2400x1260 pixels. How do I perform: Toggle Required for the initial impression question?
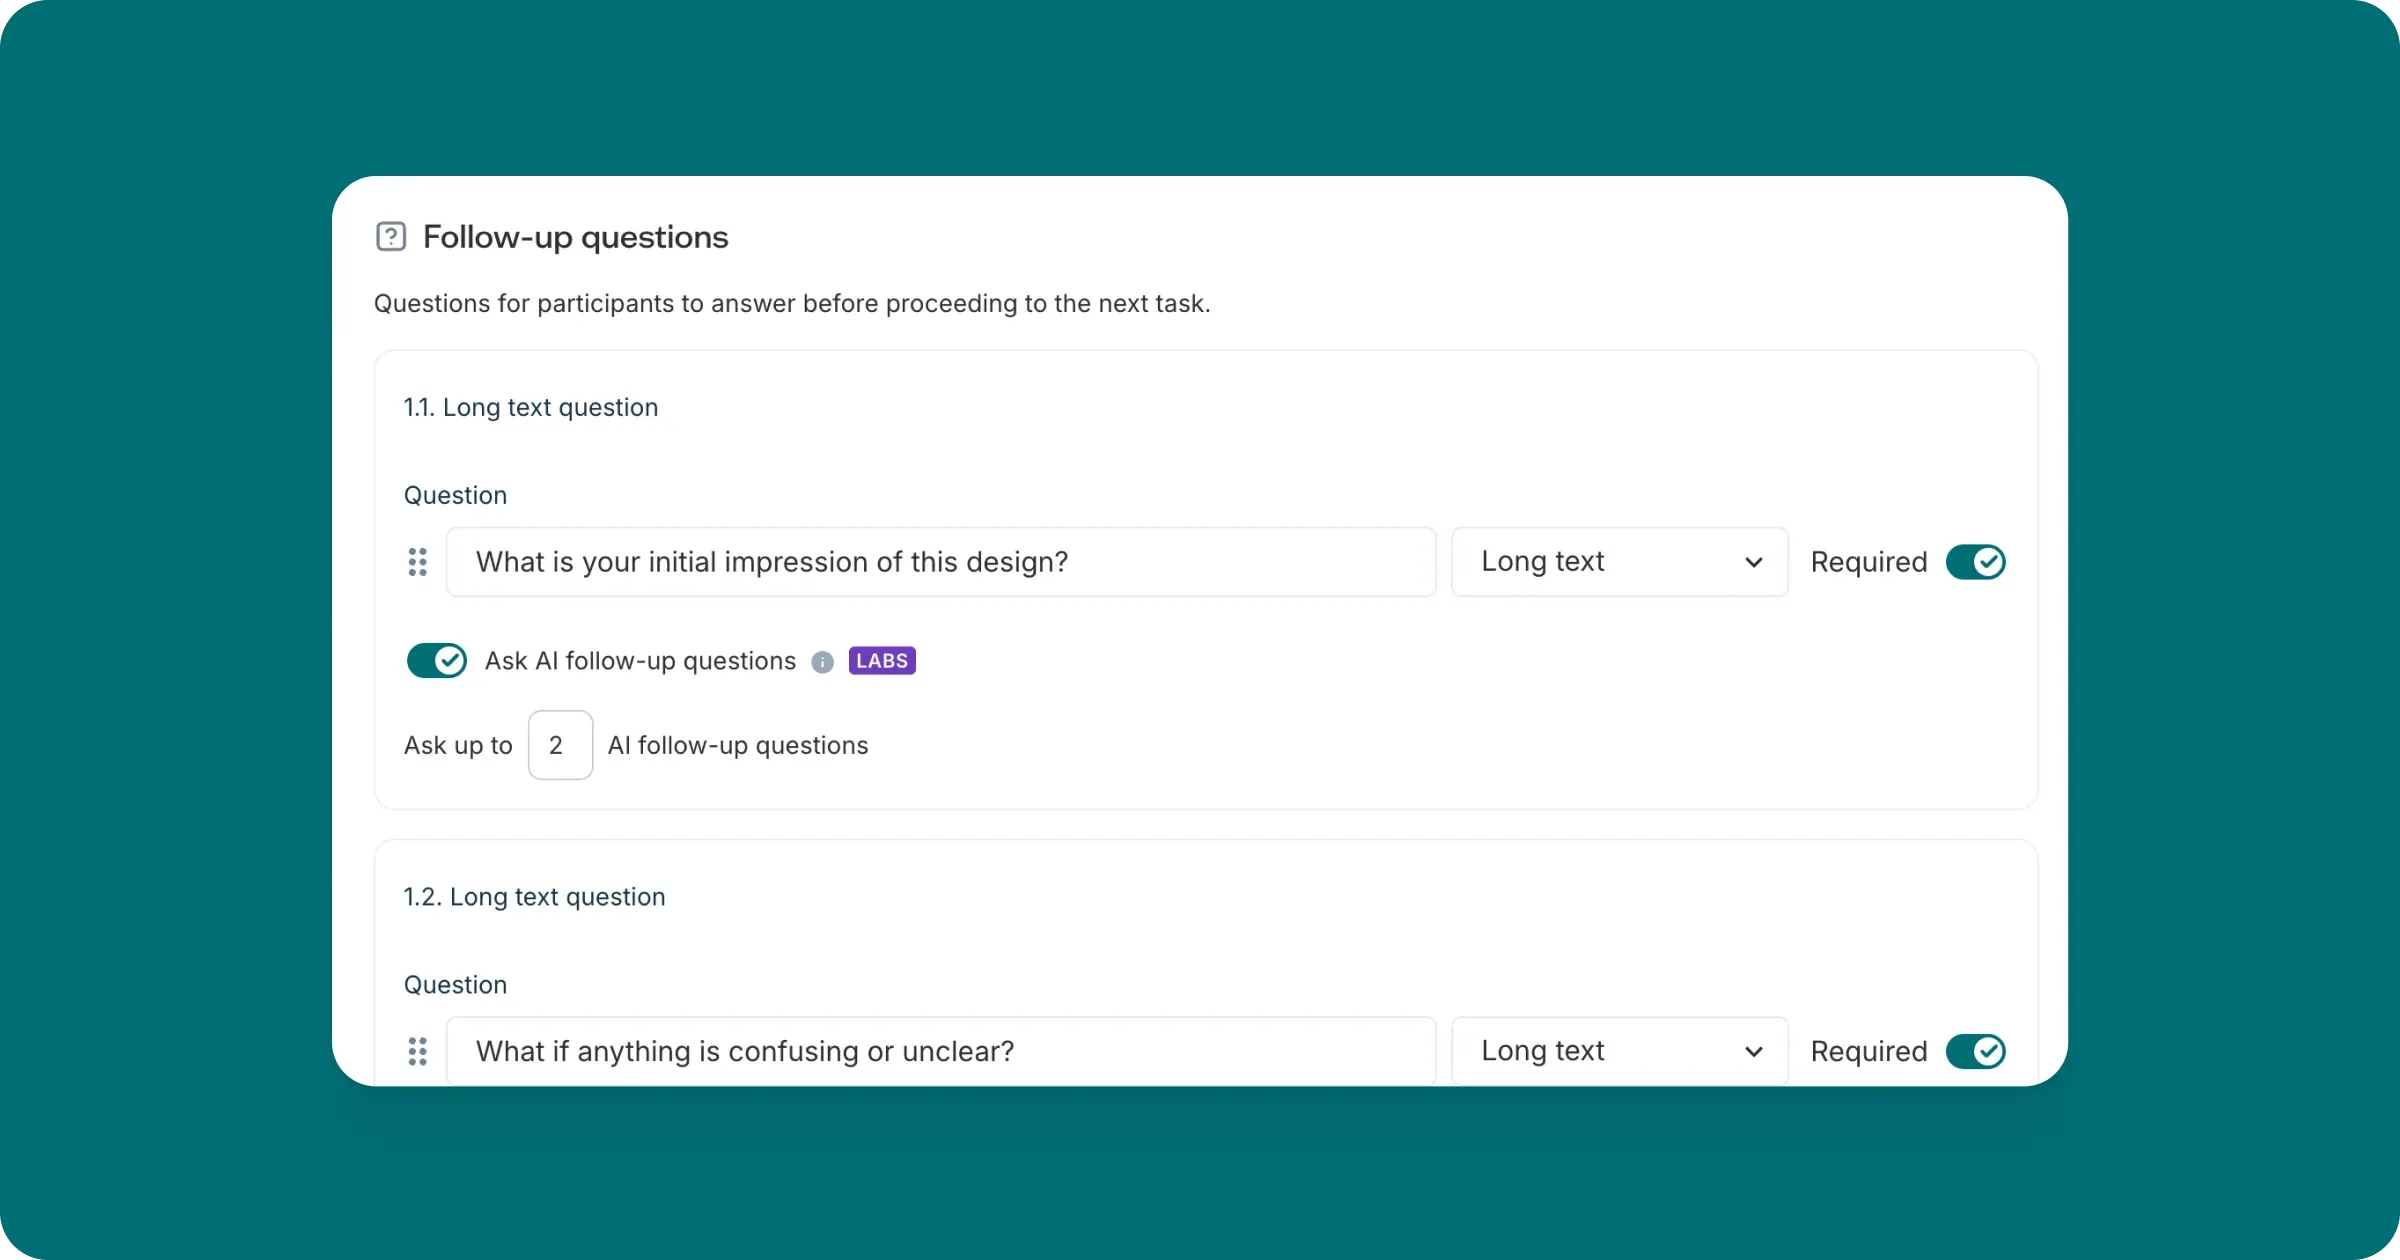coord(1975,562)
